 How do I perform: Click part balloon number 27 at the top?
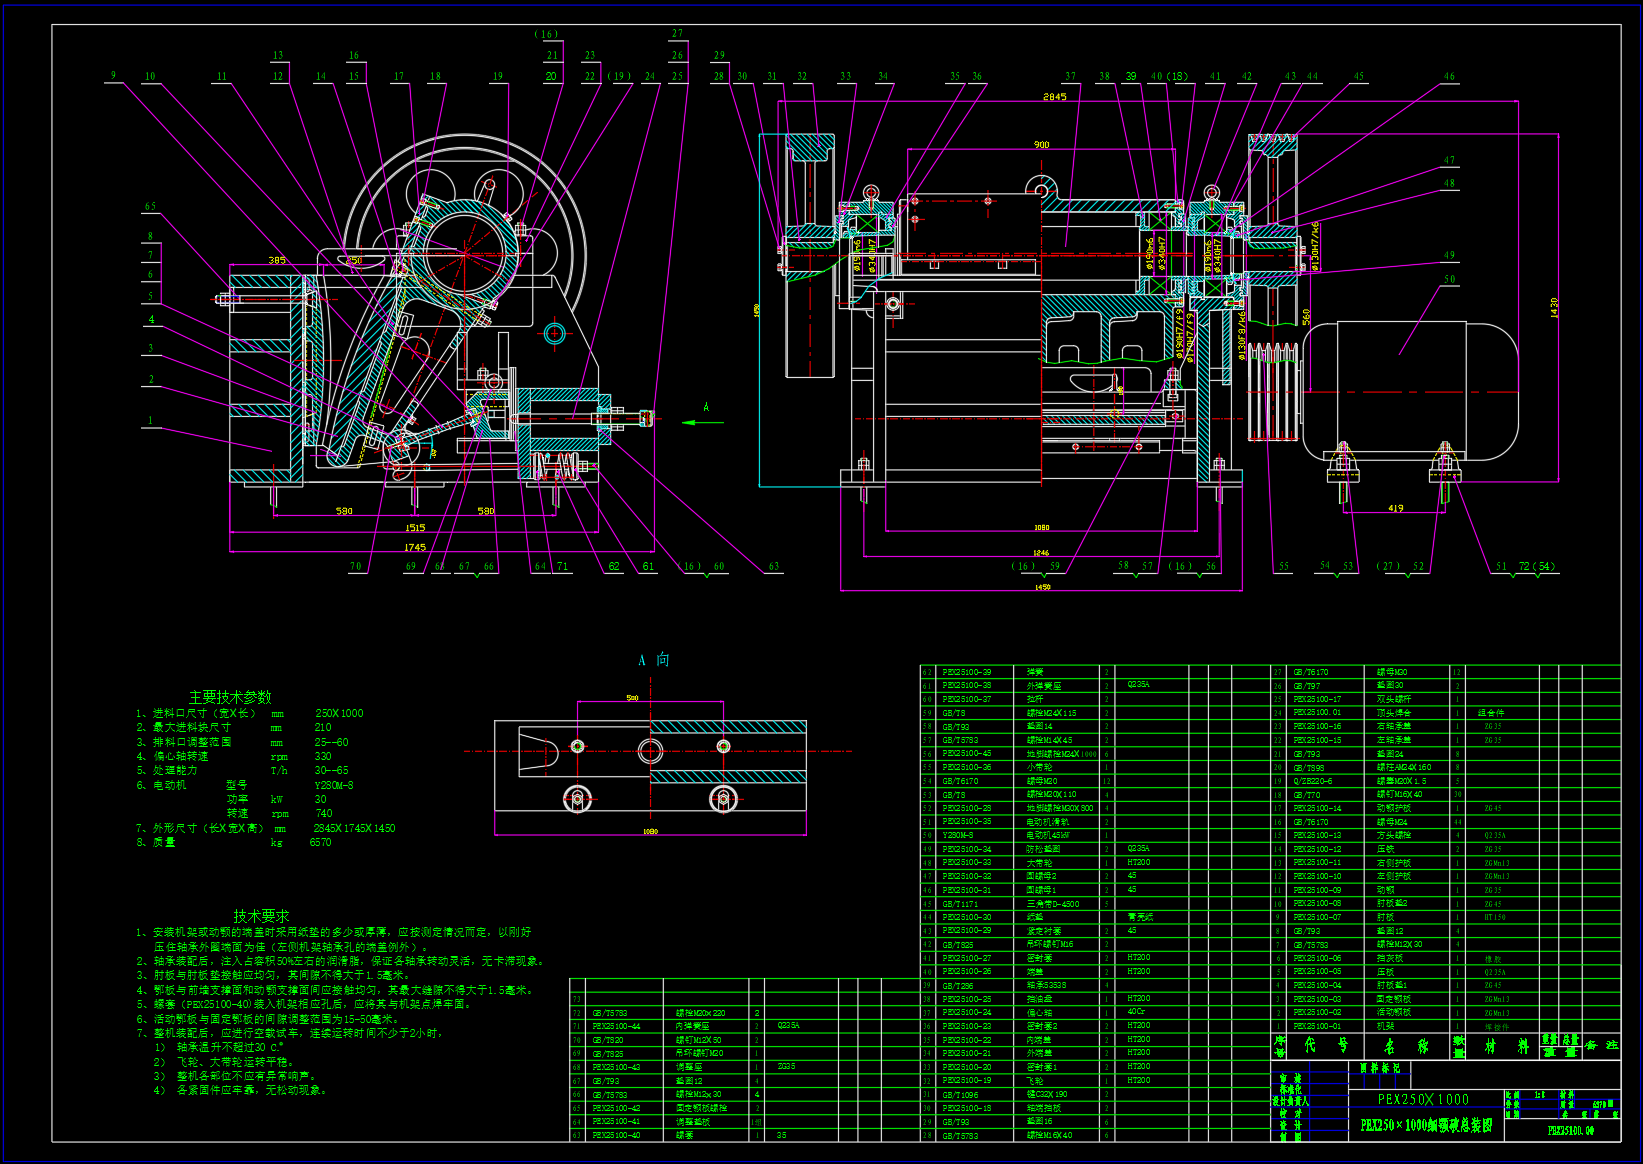pyautogui.click(x=677, y=34)
